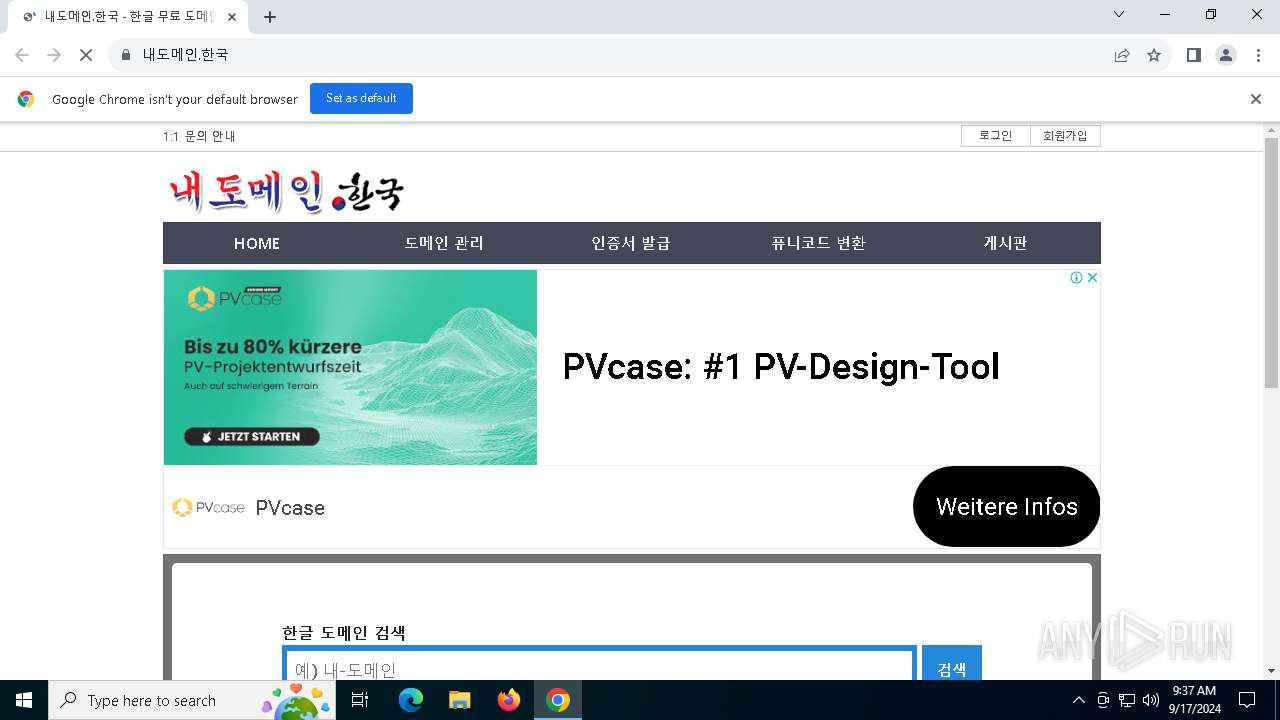Click Weitere Infos ad button
This screenshot has height=720, width=1280.
click(1006, 506)
